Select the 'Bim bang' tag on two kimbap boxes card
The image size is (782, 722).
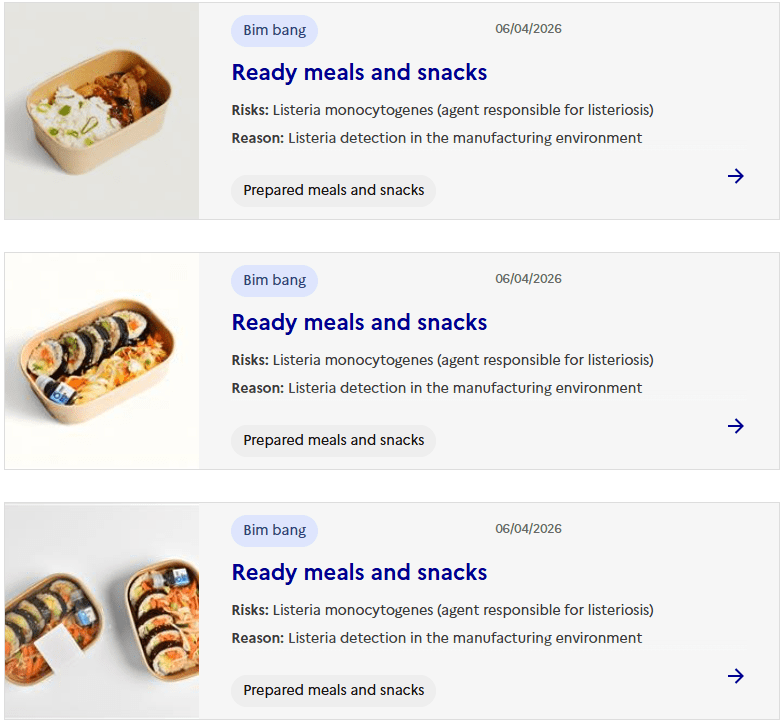pyautogui.click(x=274, y=531)
